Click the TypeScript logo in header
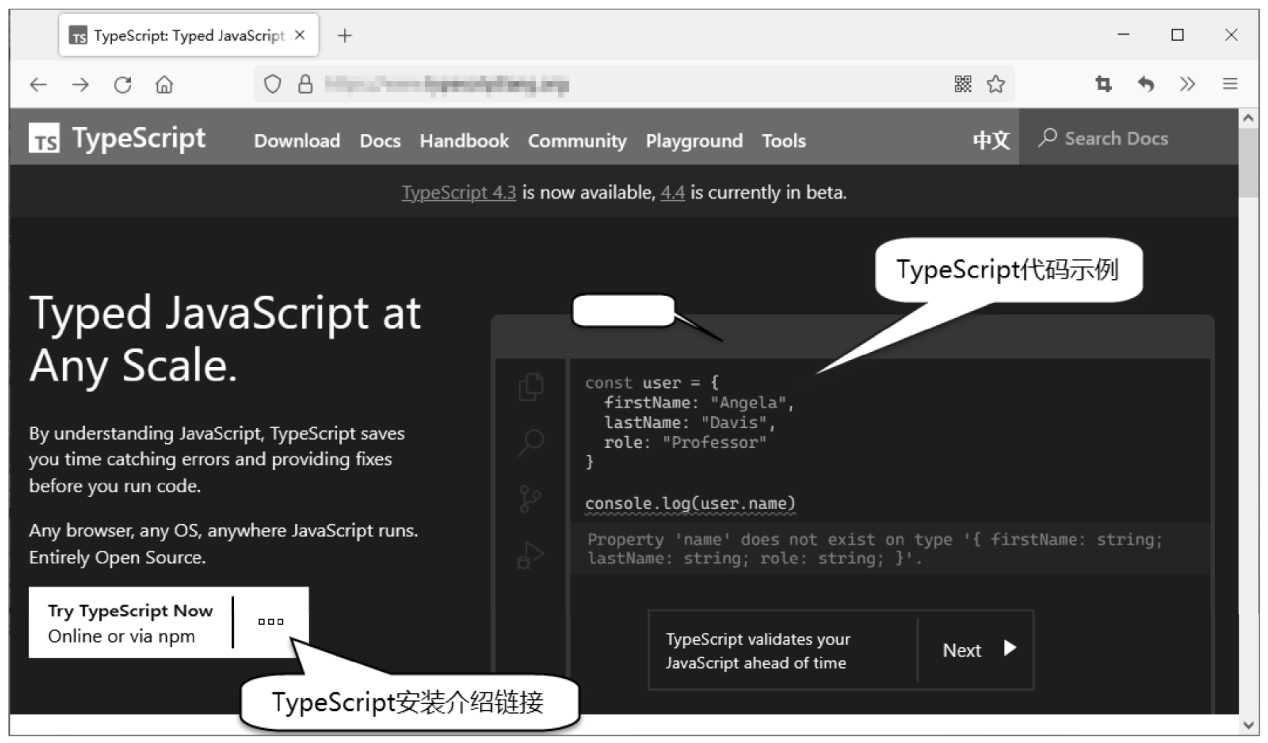Image resolution: width=1268 pixels, height=743 pixels. pyautogui.click(x=117, y=138)
